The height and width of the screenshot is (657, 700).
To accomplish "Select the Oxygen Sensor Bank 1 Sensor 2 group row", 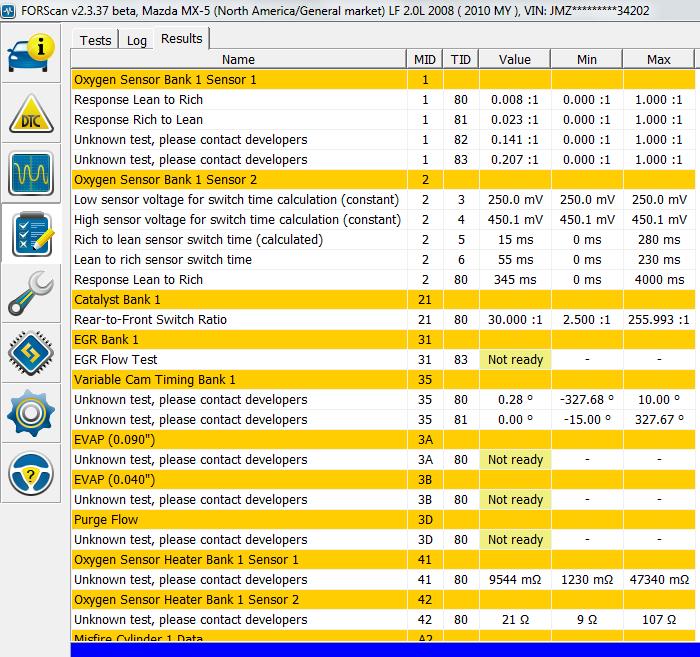I will click(383, 180).
